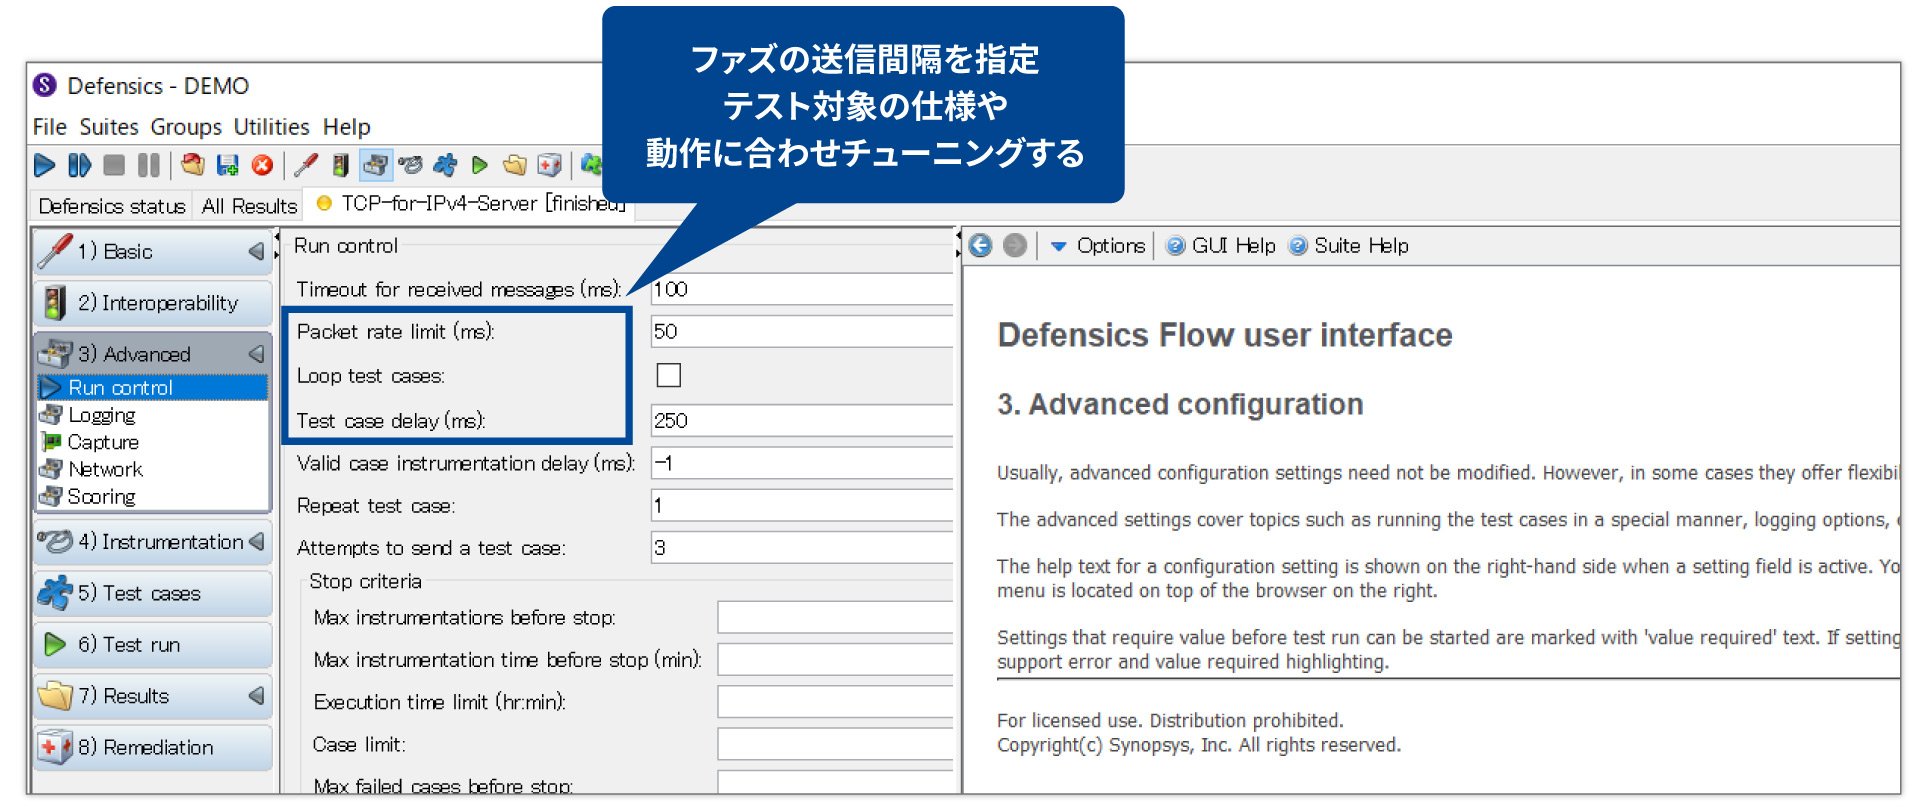
Task: Open Interoperability via the traffic light toolbar icon
Action: pos(341,165)
